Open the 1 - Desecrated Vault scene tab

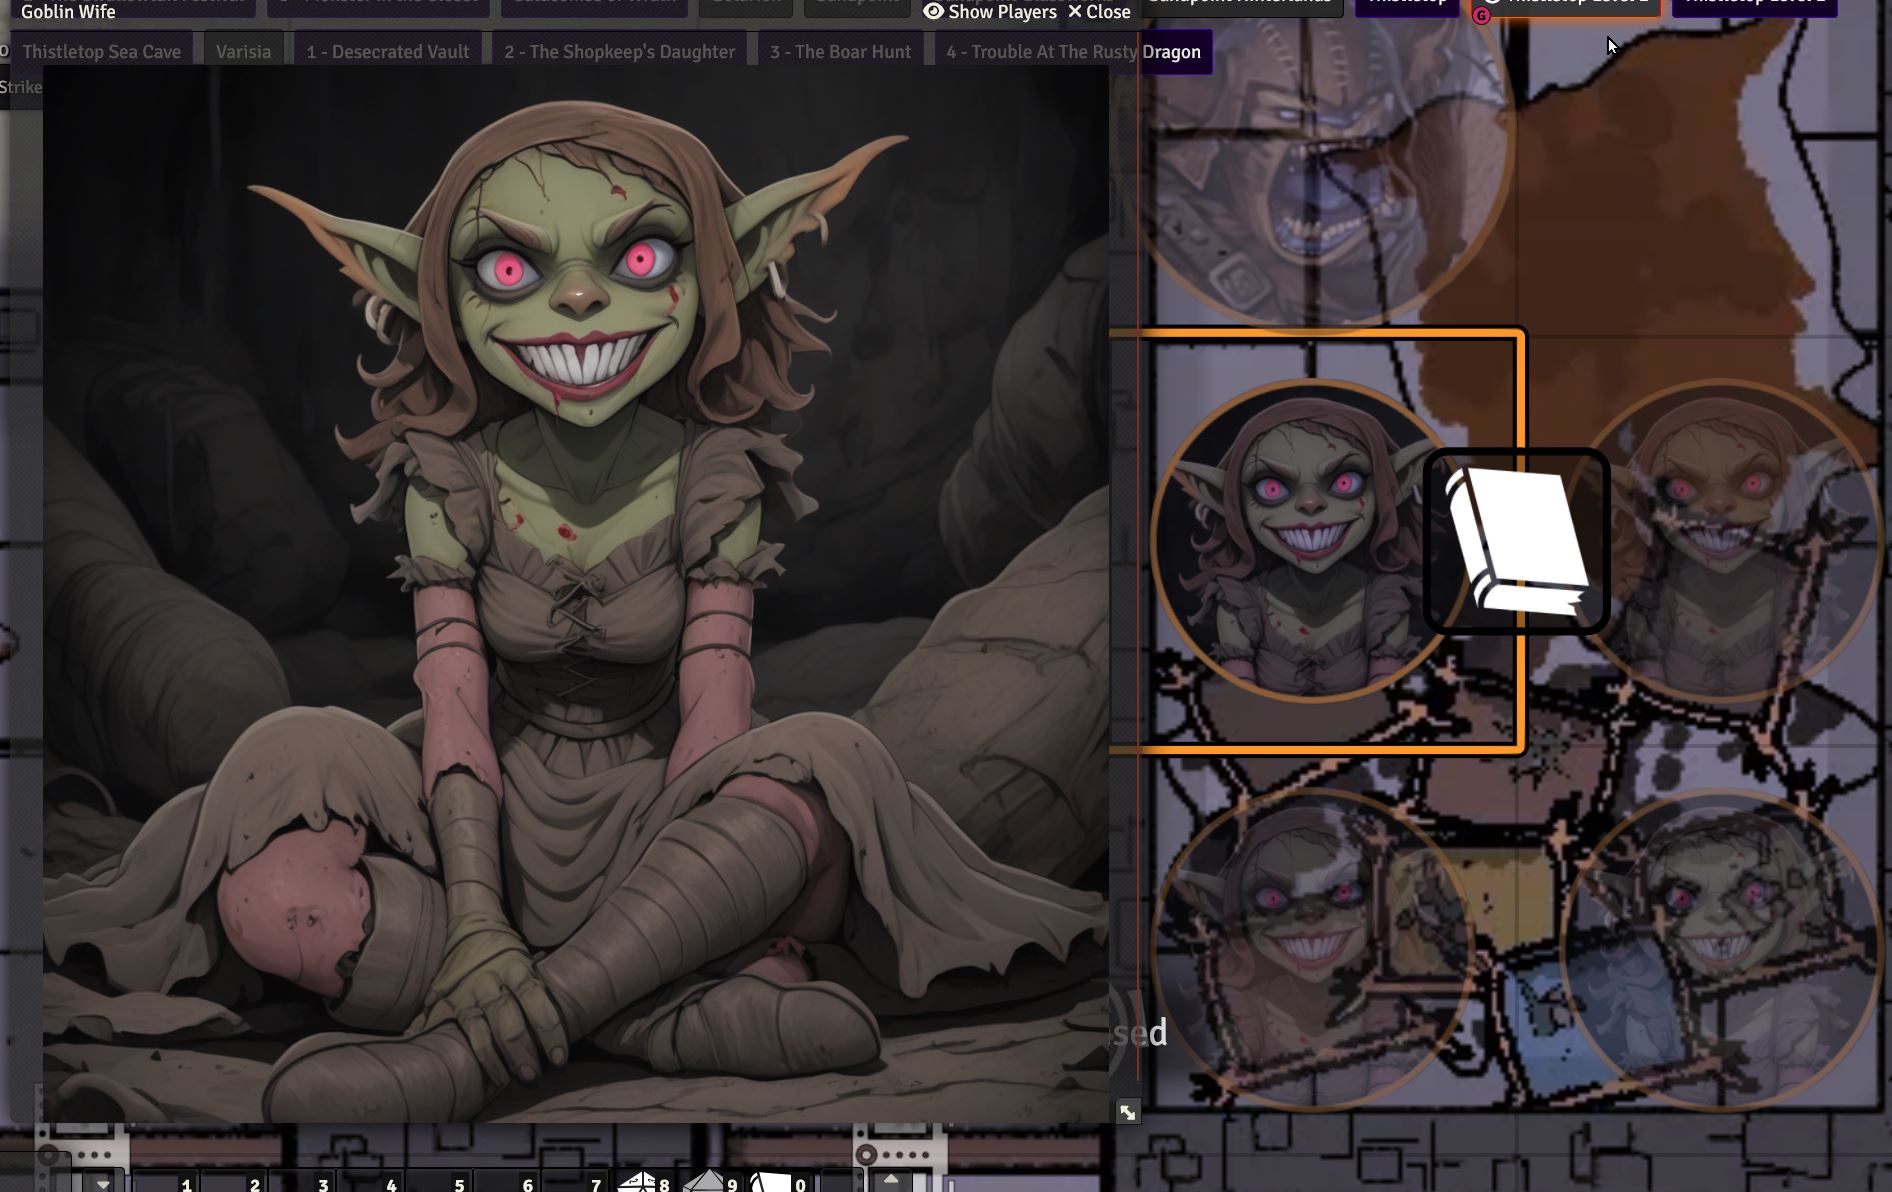point(387,51)
